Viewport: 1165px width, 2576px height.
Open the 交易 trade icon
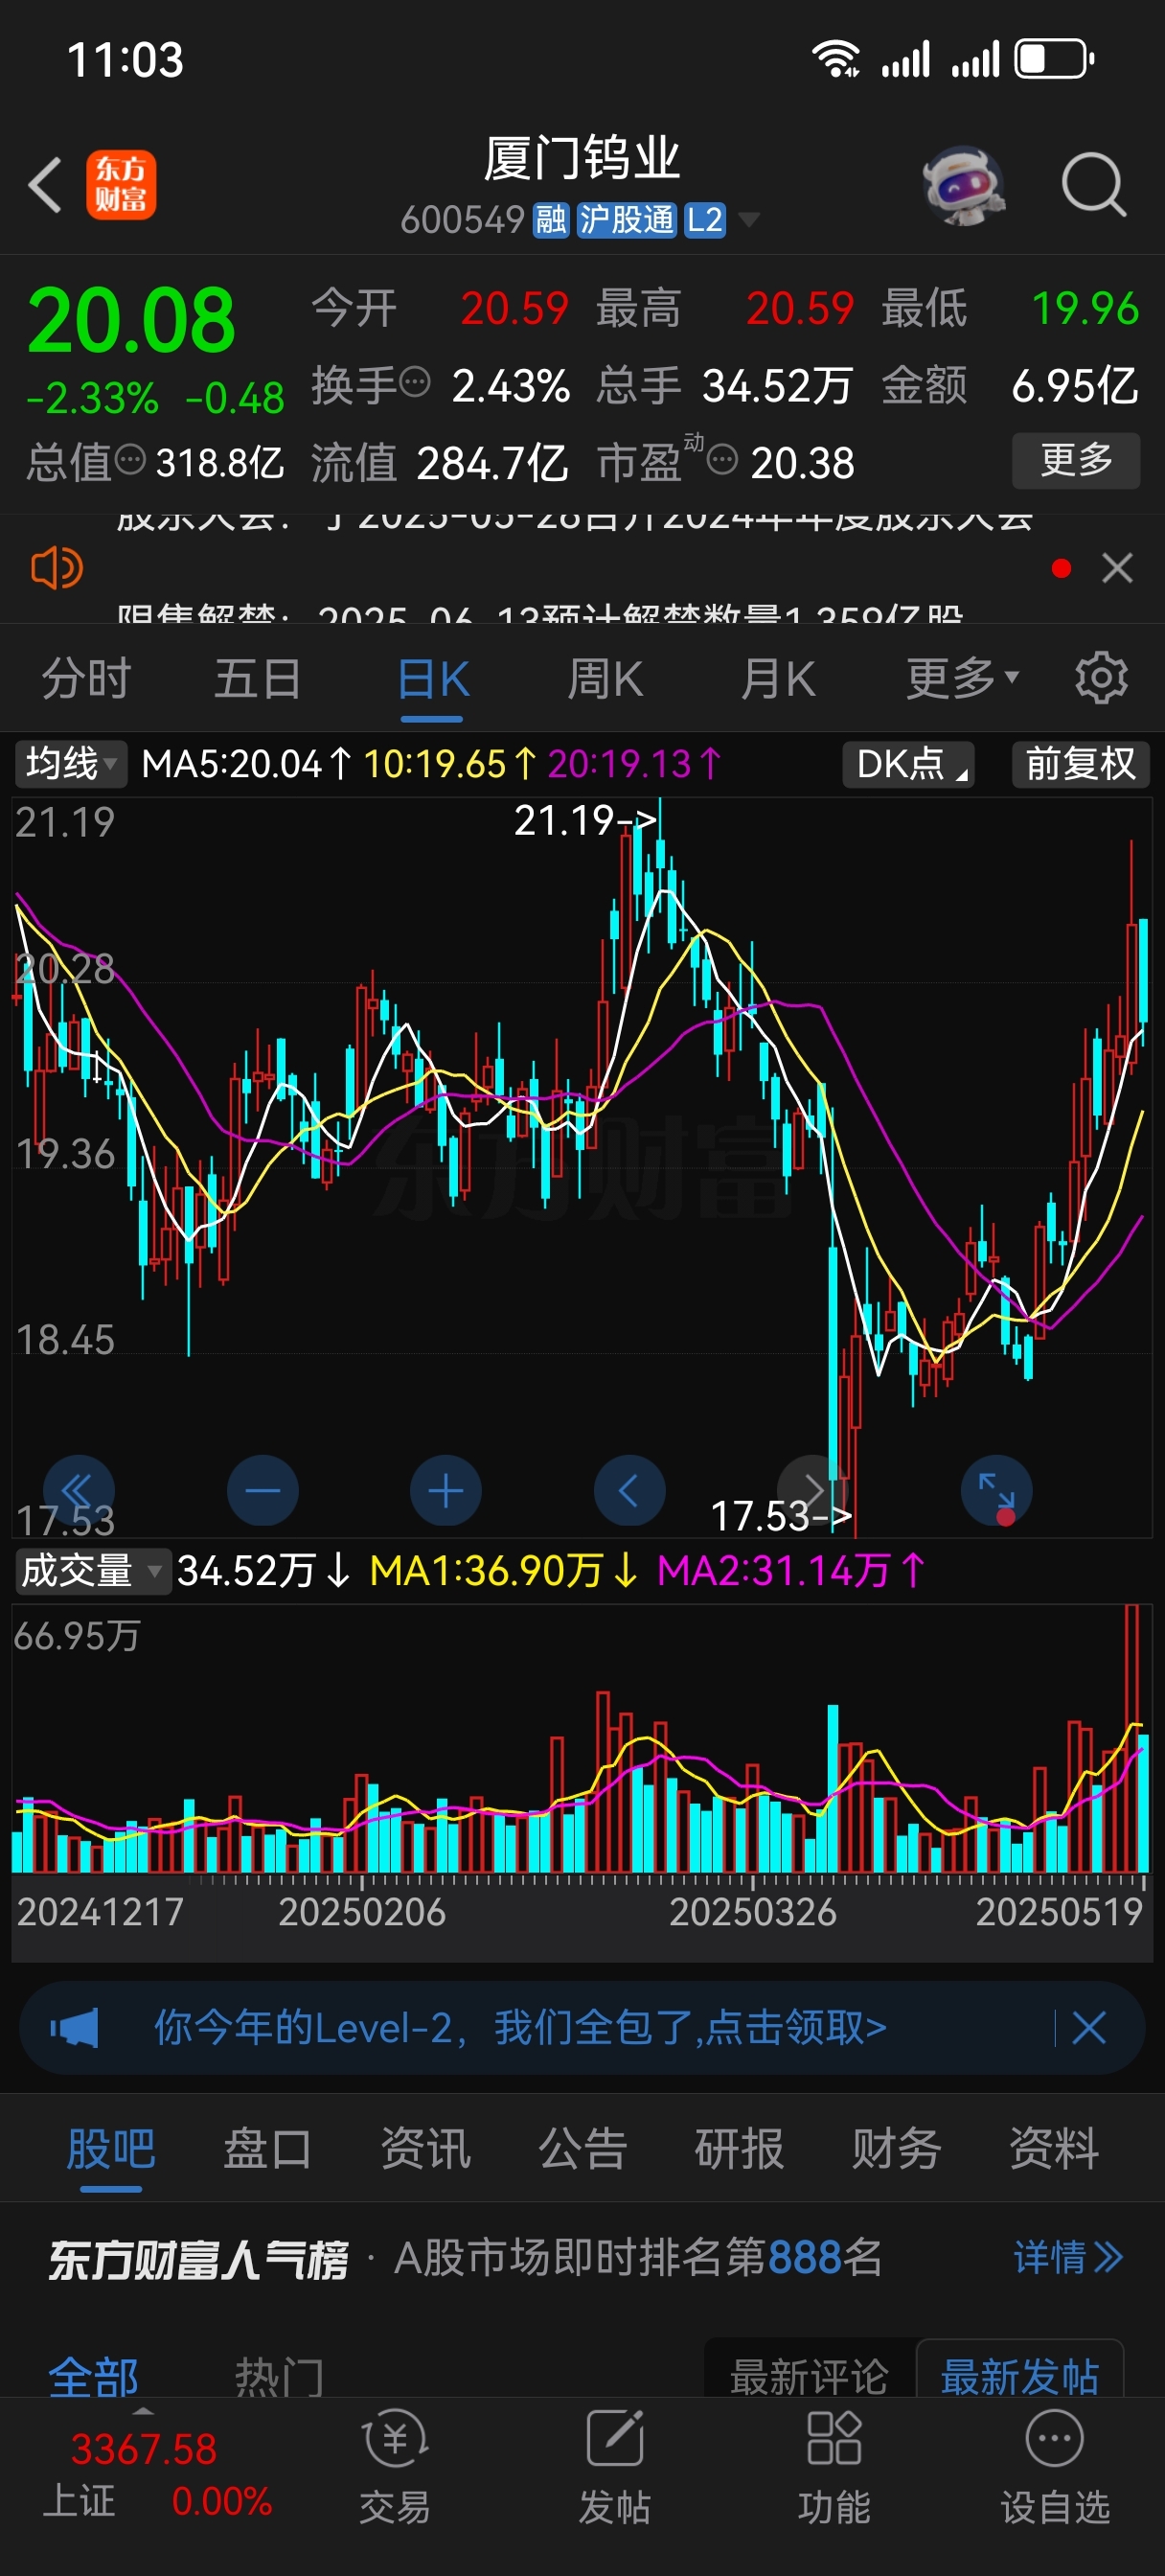395,2465
